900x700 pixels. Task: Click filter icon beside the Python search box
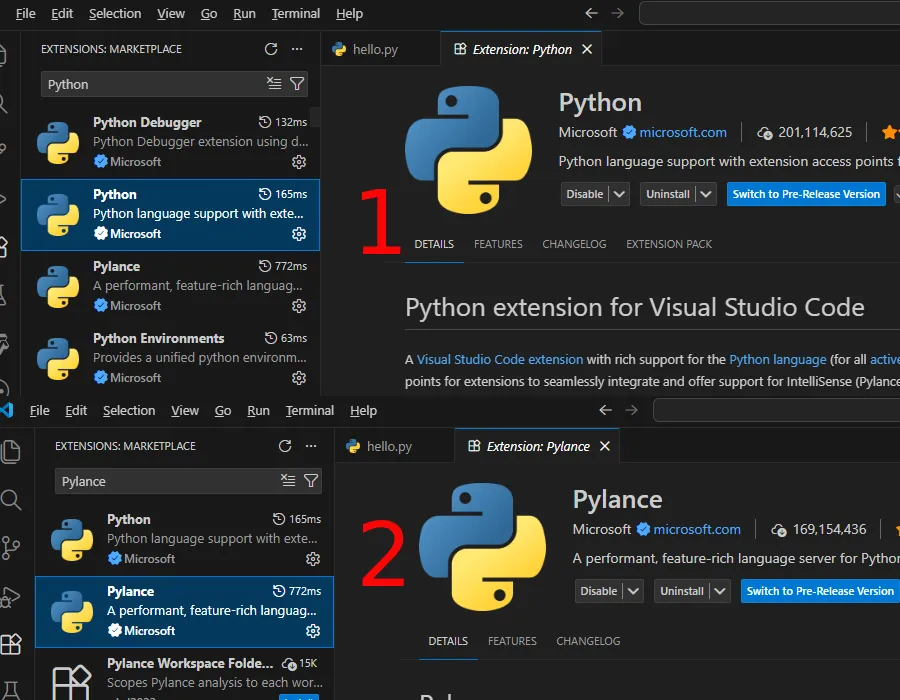[x=297, y=84]
